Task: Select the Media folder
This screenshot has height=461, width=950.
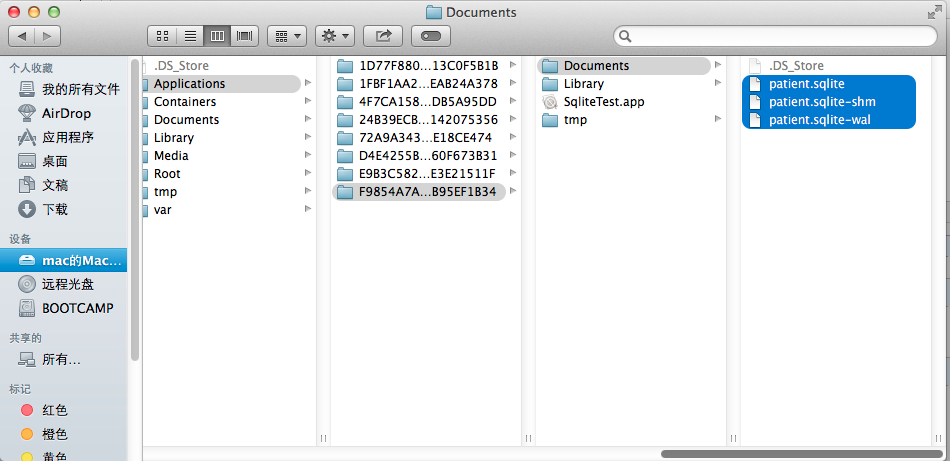Action: click(x=171, y=156)
